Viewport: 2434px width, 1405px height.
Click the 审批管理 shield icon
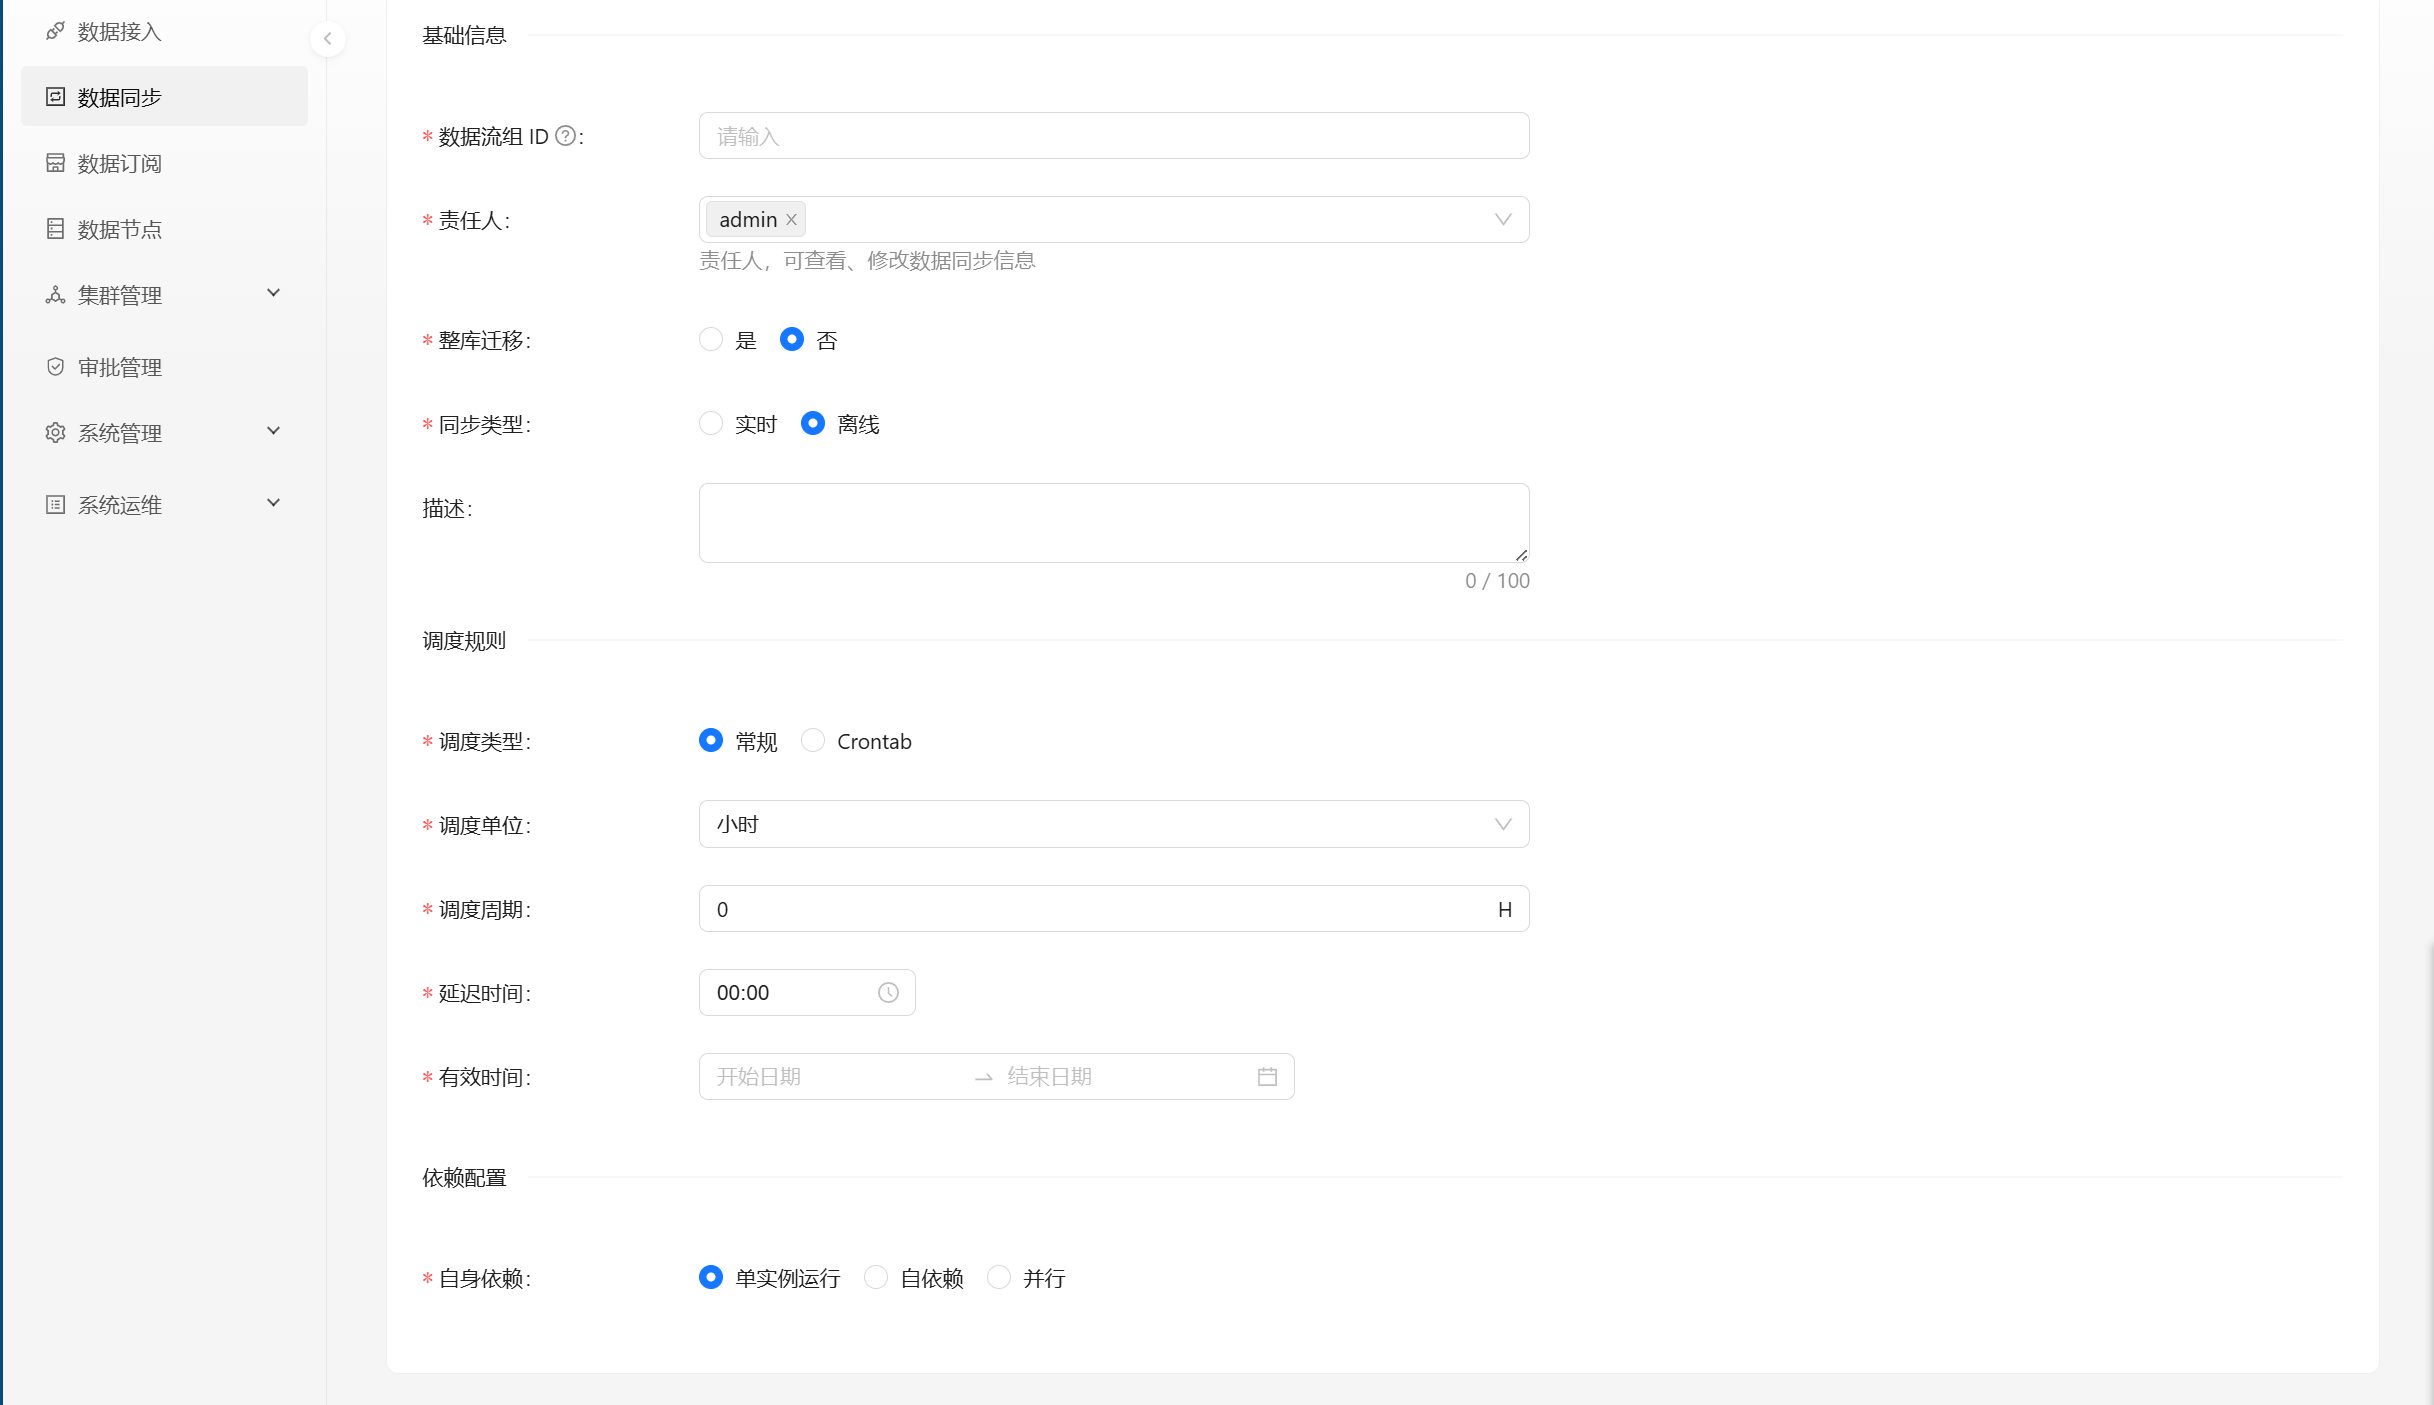click(56, 367)
